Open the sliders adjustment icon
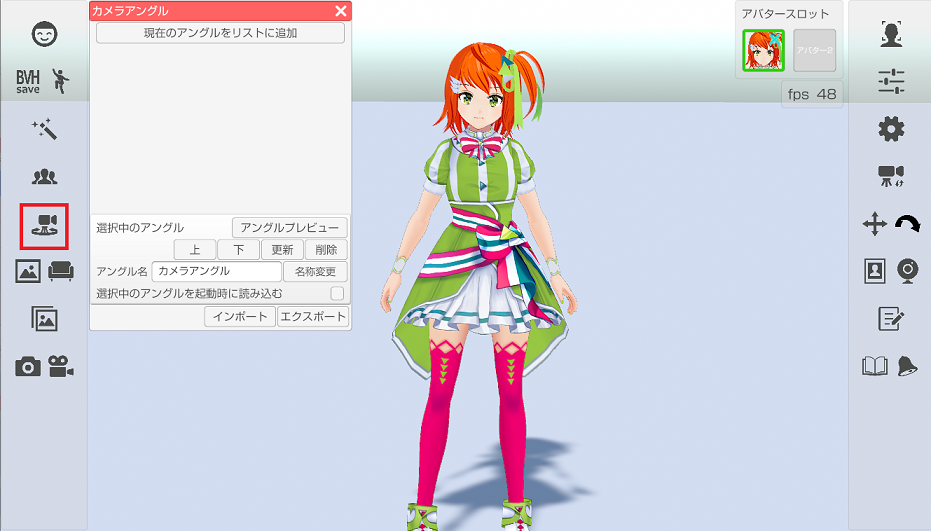 coord(891,81)
